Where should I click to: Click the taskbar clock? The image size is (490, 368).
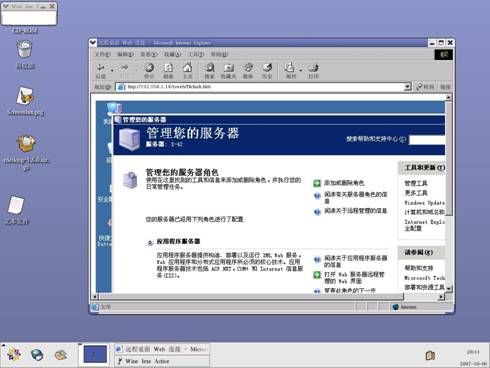pos(473,352)
